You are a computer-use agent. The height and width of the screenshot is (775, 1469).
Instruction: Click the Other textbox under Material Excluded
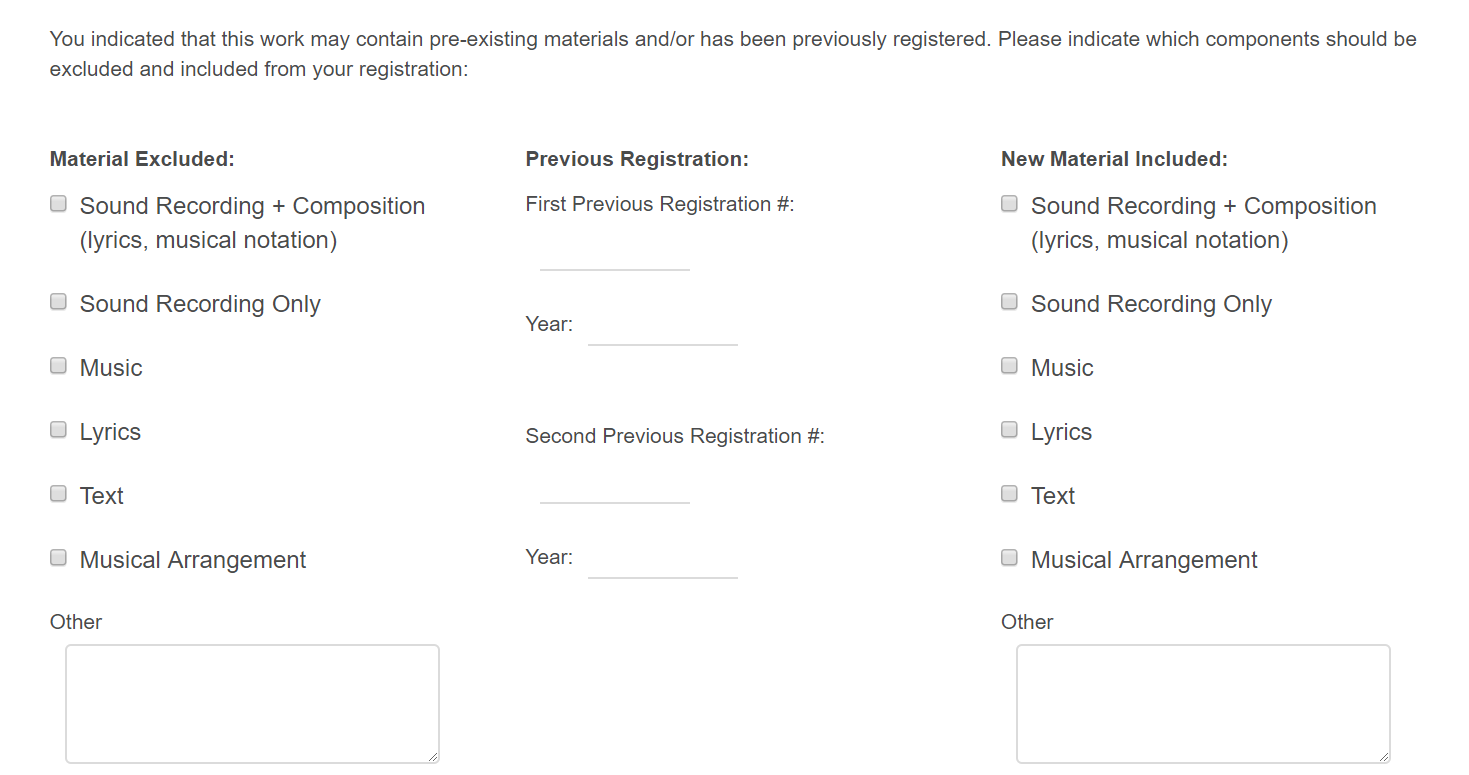tap(252, 703)
